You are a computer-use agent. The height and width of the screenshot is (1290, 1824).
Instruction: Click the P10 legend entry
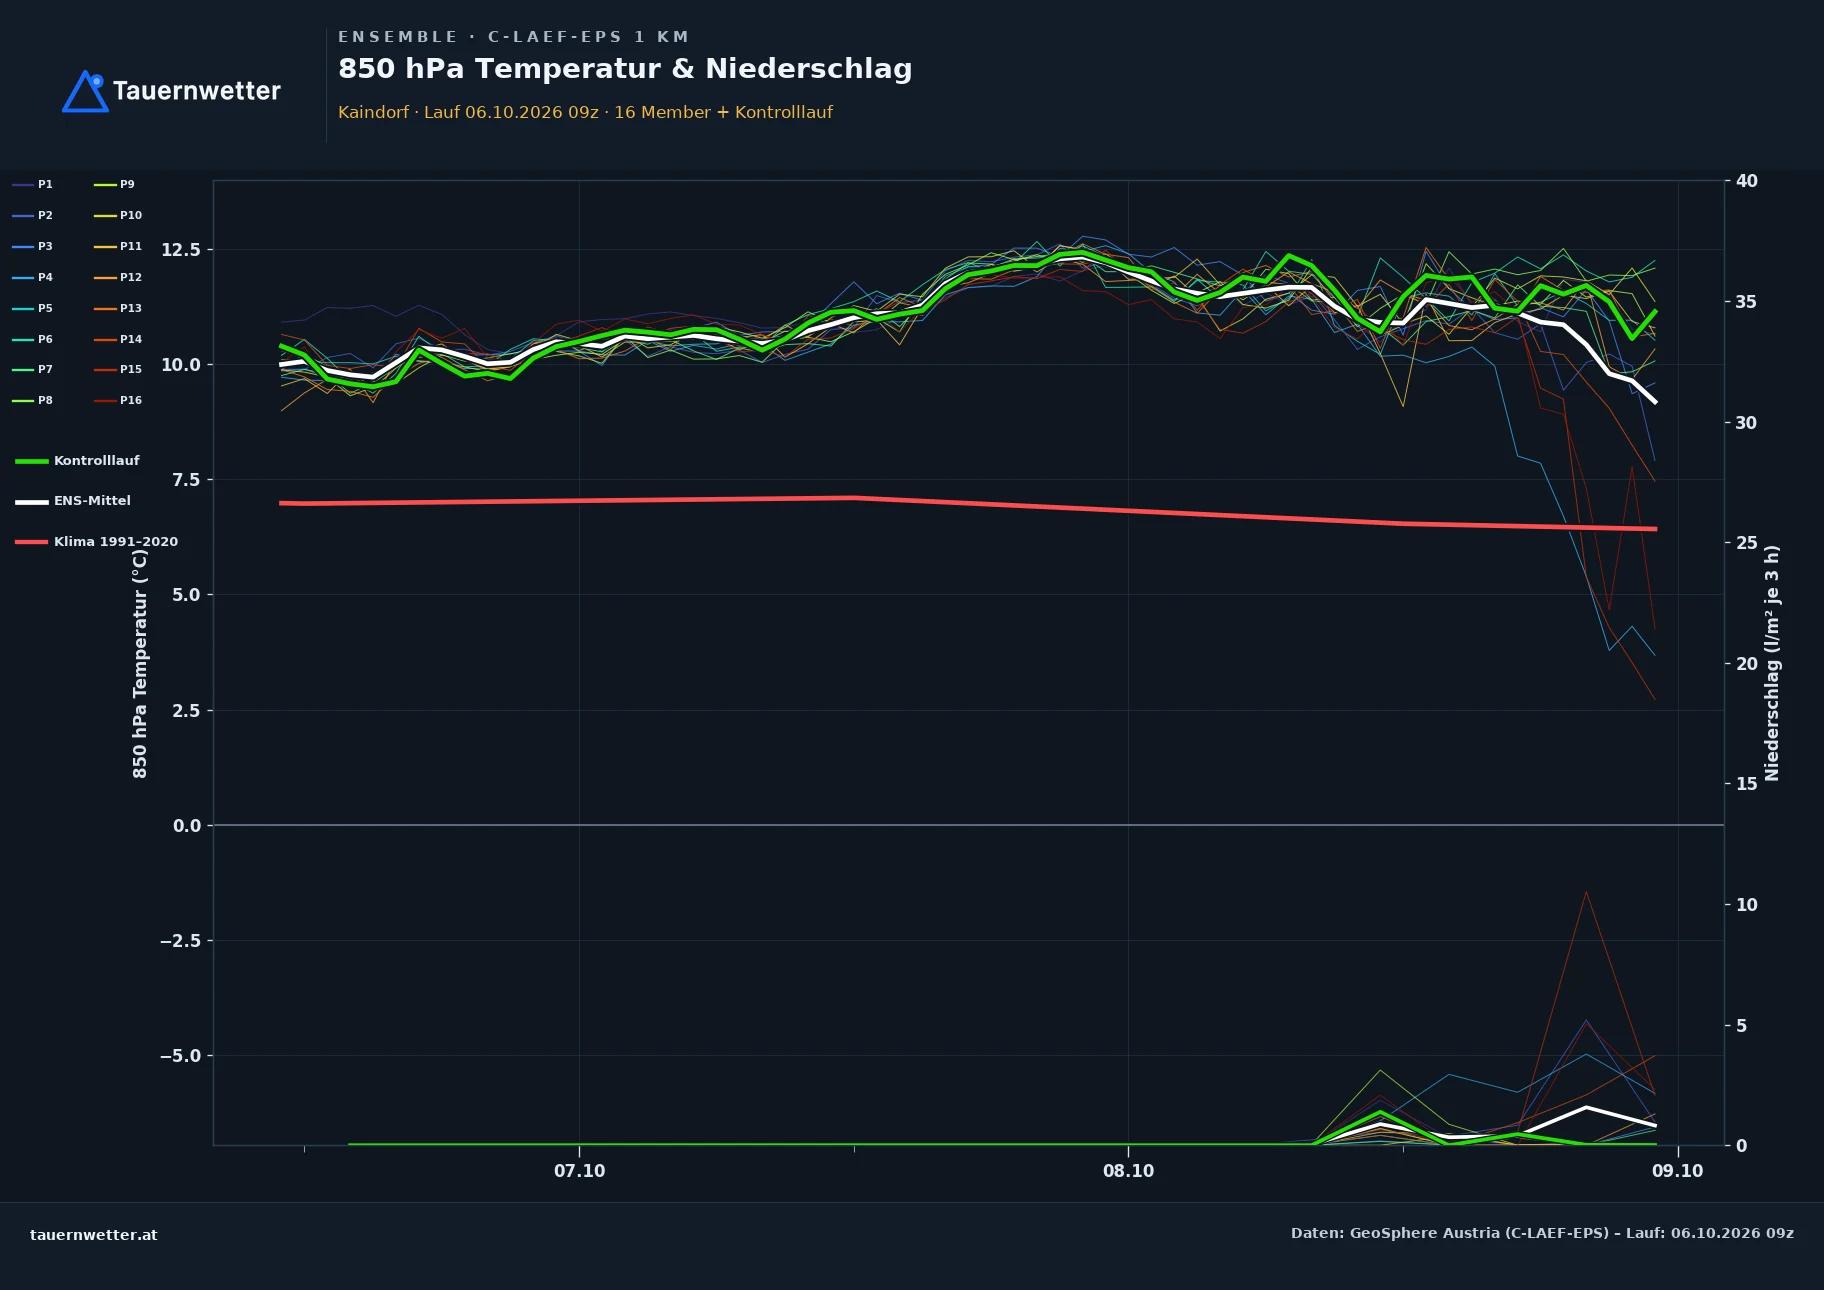point(118,216)
